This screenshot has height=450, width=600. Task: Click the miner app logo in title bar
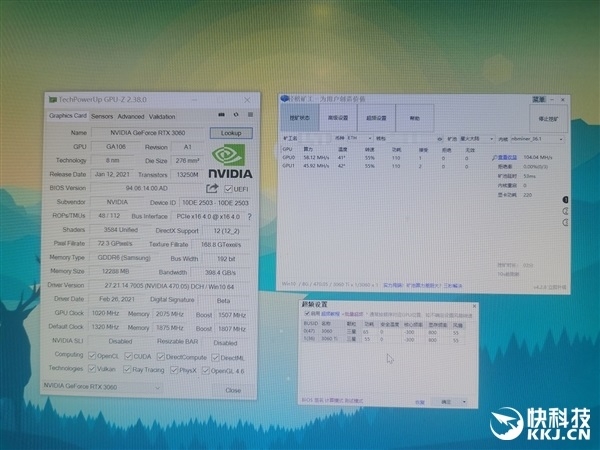pyautogui.click(x=285, y=99)
